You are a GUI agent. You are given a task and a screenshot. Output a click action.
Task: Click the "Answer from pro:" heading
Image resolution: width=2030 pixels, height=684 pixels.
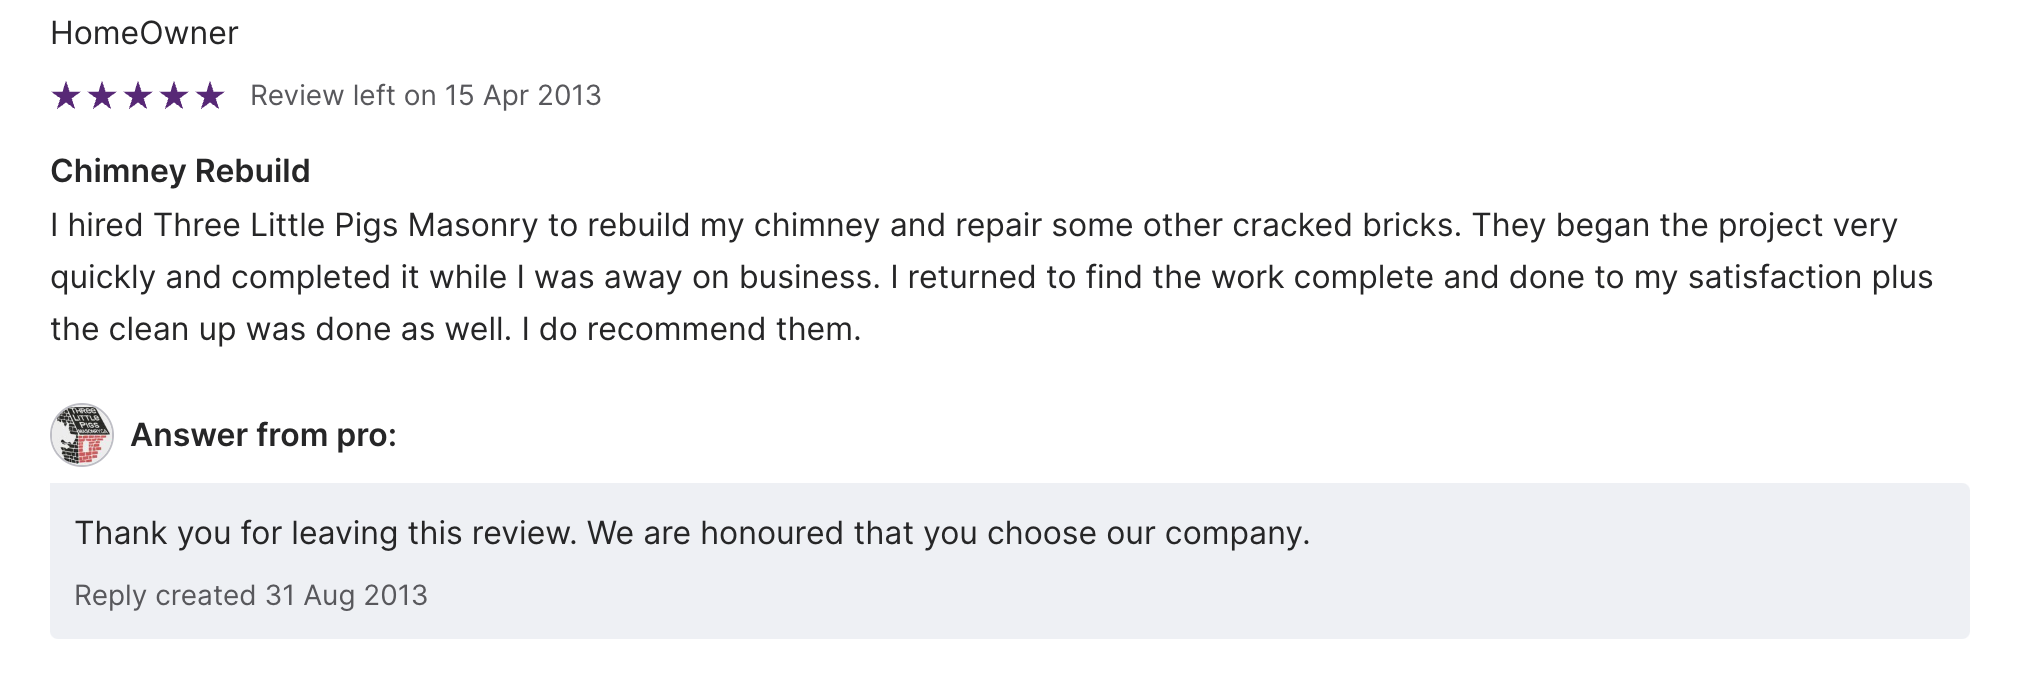click(x=264, y=435)
